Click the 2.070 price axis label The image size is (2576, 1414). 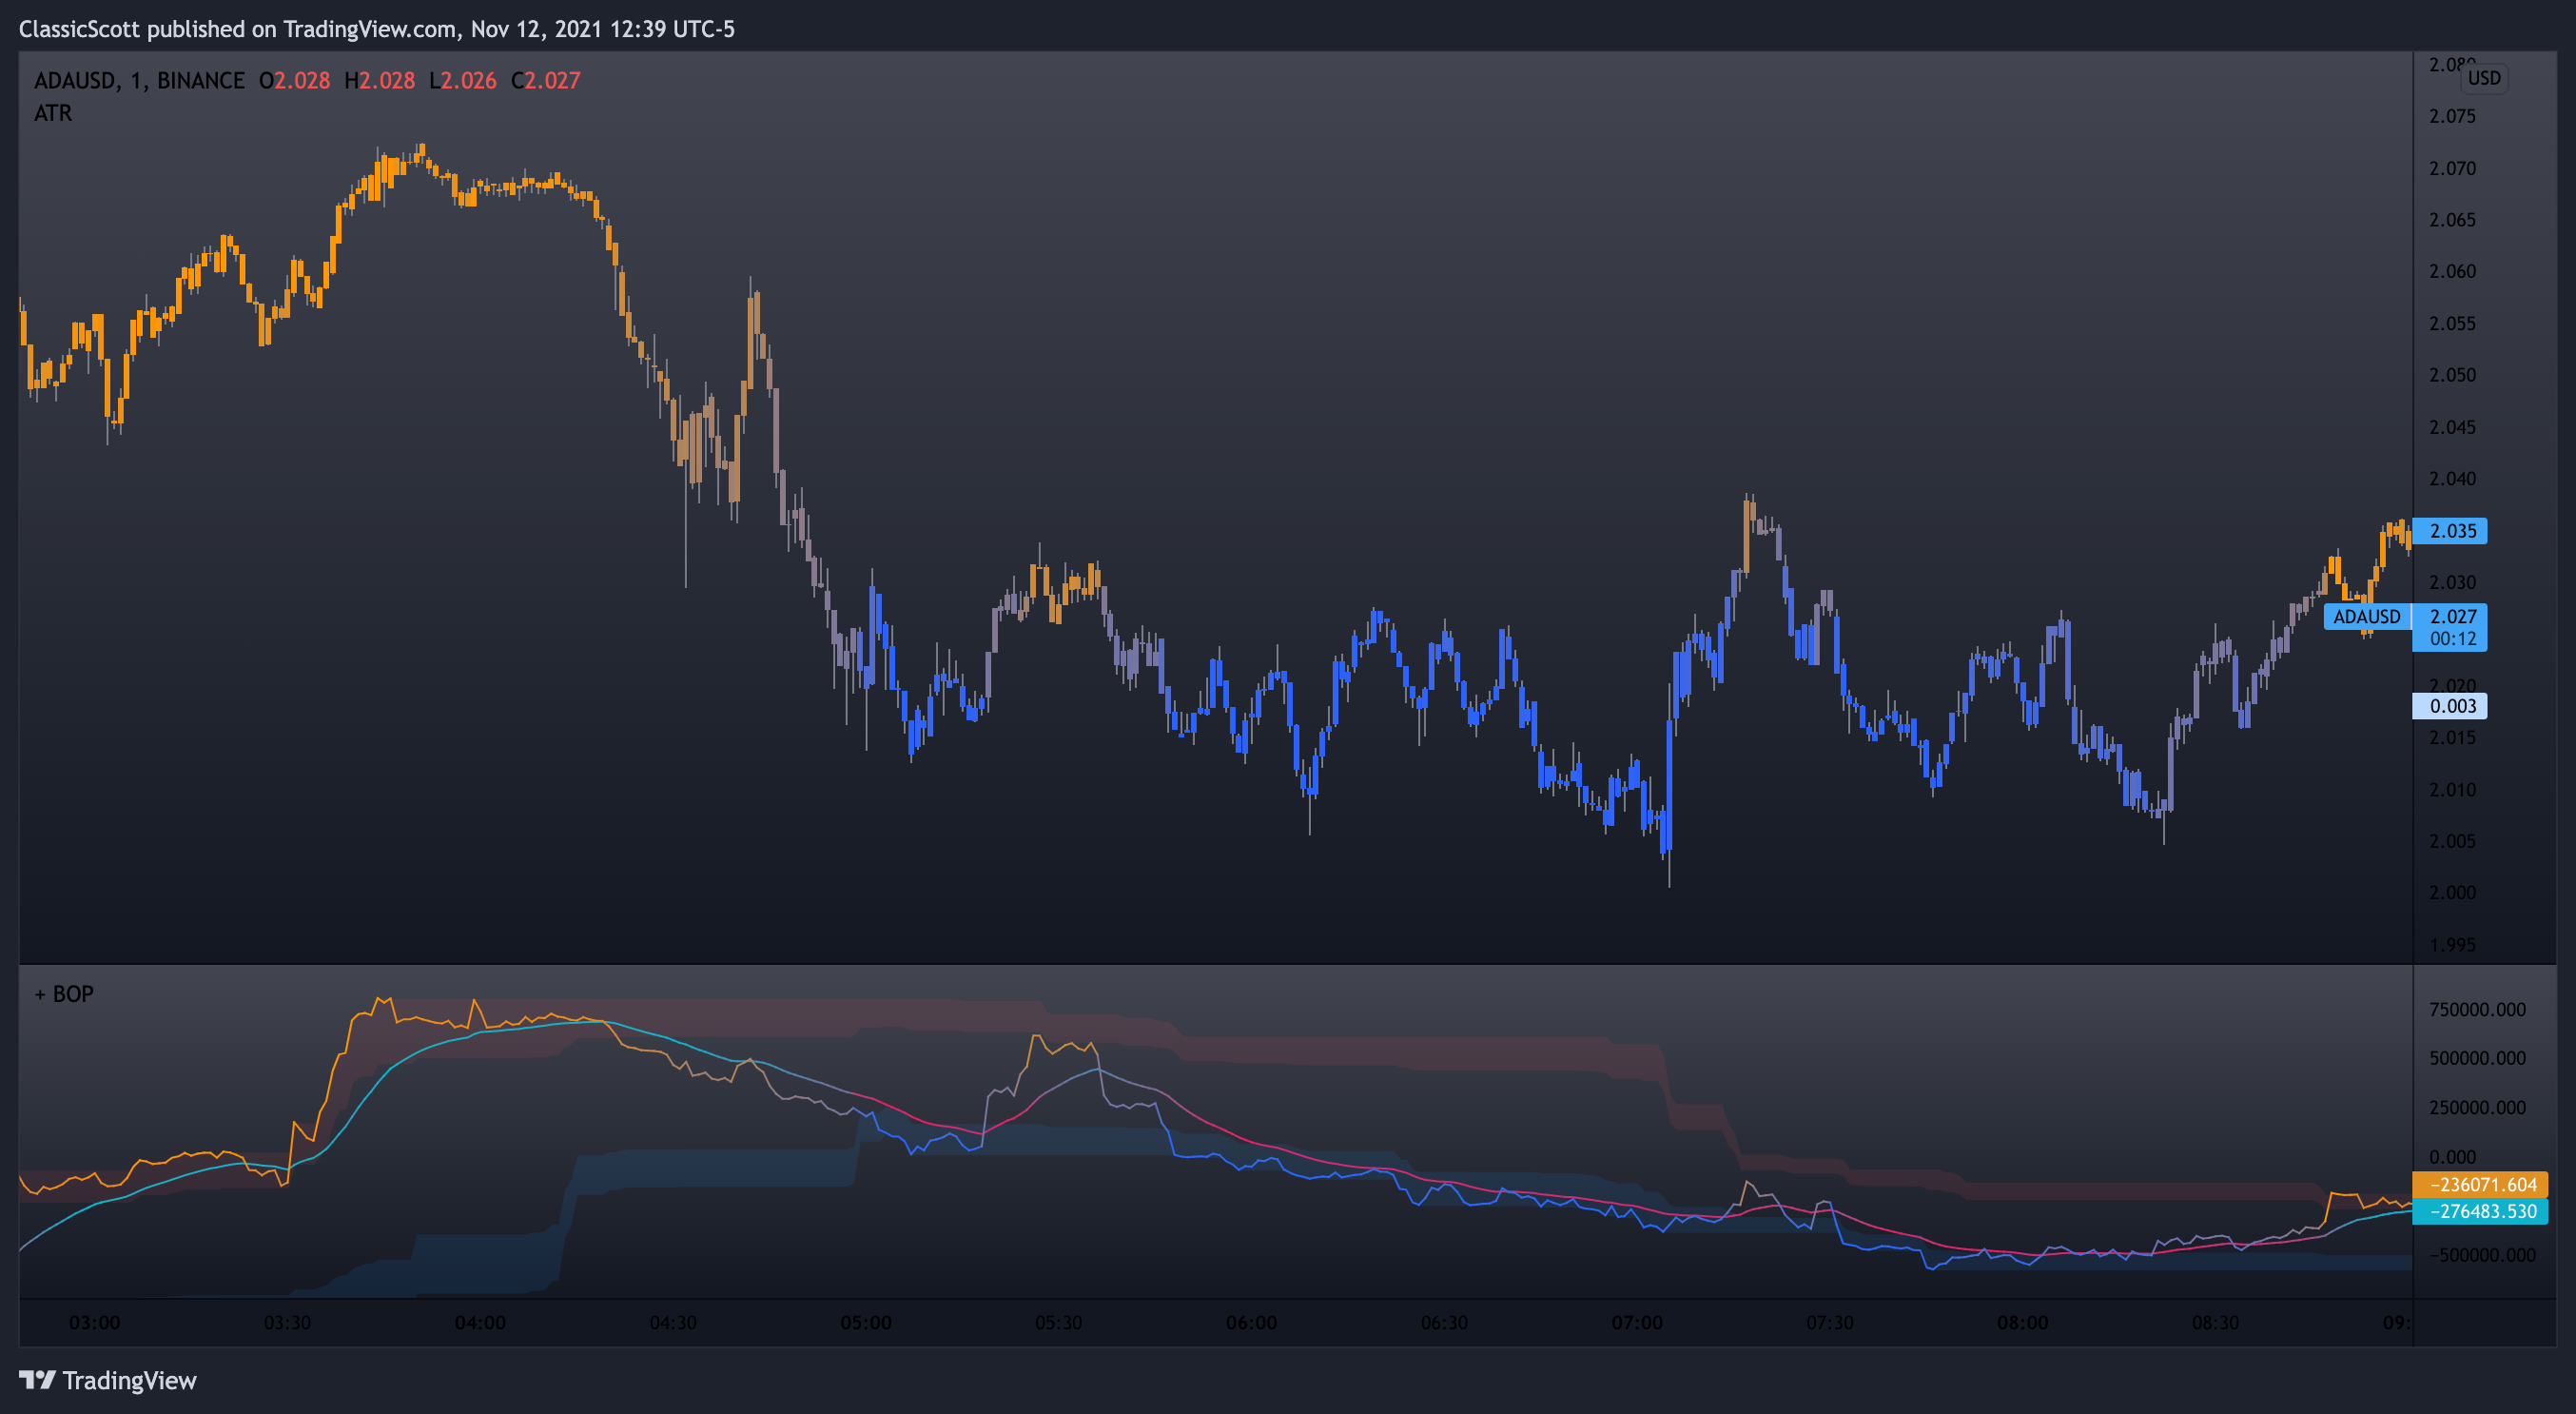2452,168
